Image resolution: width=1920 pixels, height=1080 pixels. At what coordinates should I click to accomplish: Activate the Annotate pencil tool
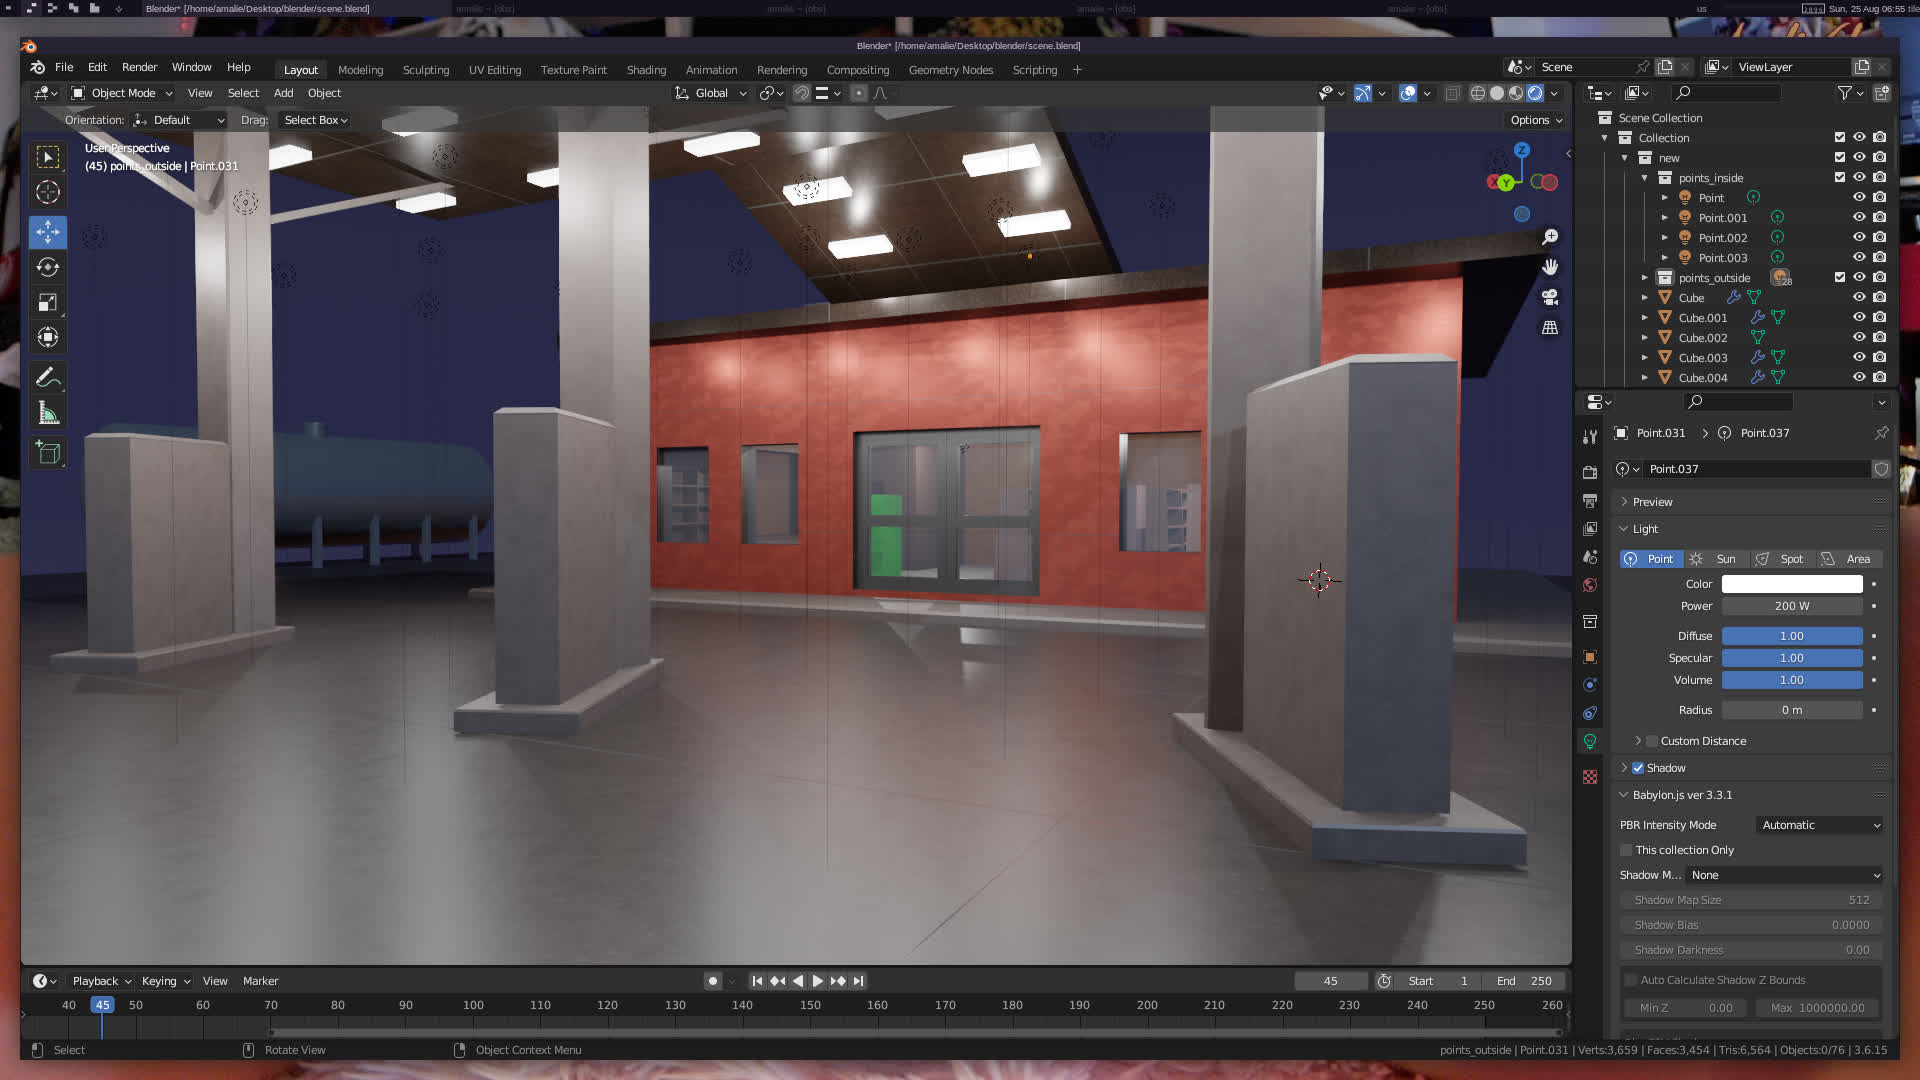coord(47,378)
